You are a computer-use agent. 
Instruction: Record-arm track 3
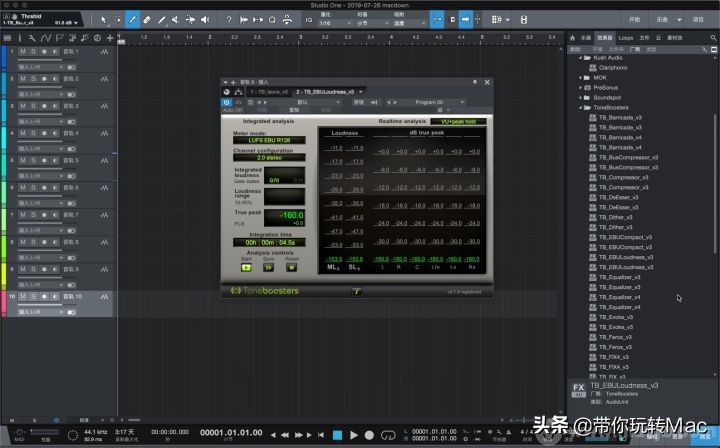coord(44,106)
